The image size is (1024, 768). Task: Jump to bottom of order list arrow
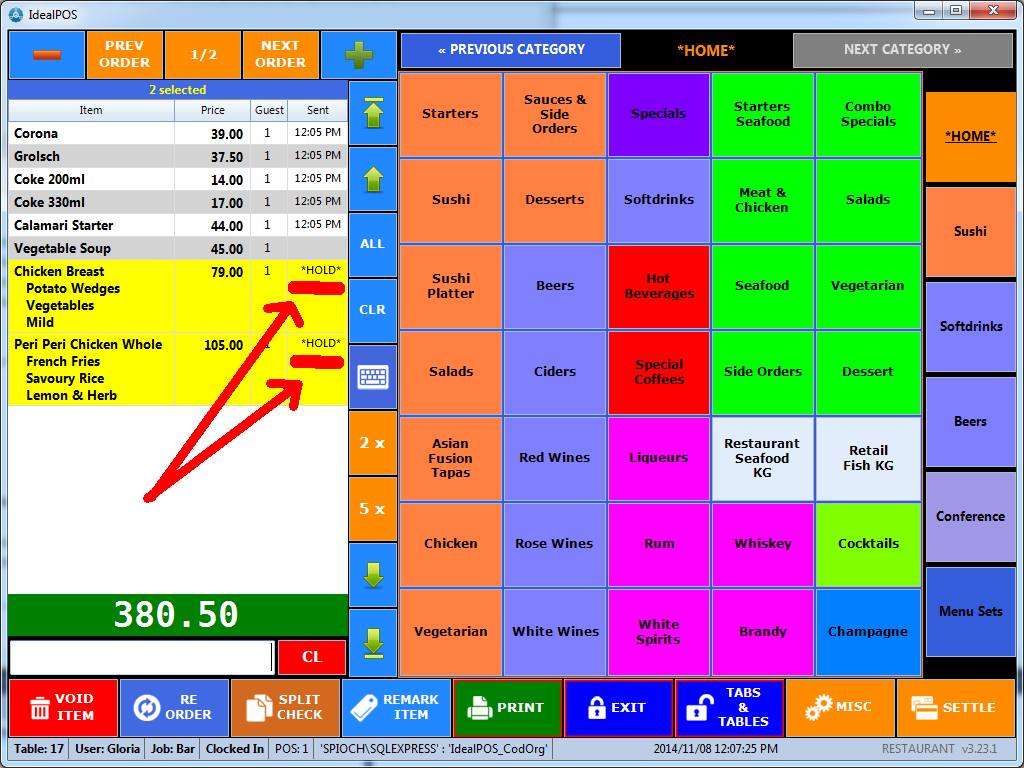372,642
